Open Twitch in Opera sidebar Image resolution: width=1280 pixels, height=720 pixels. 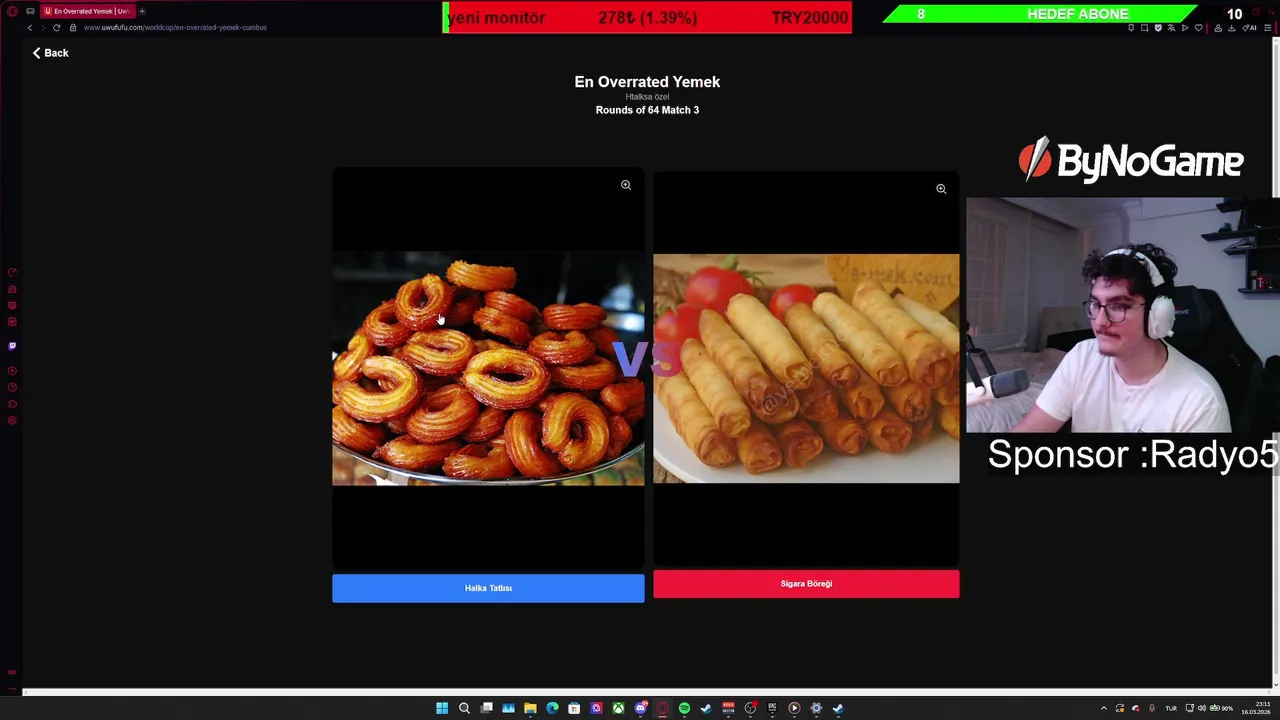click(12, 346)
